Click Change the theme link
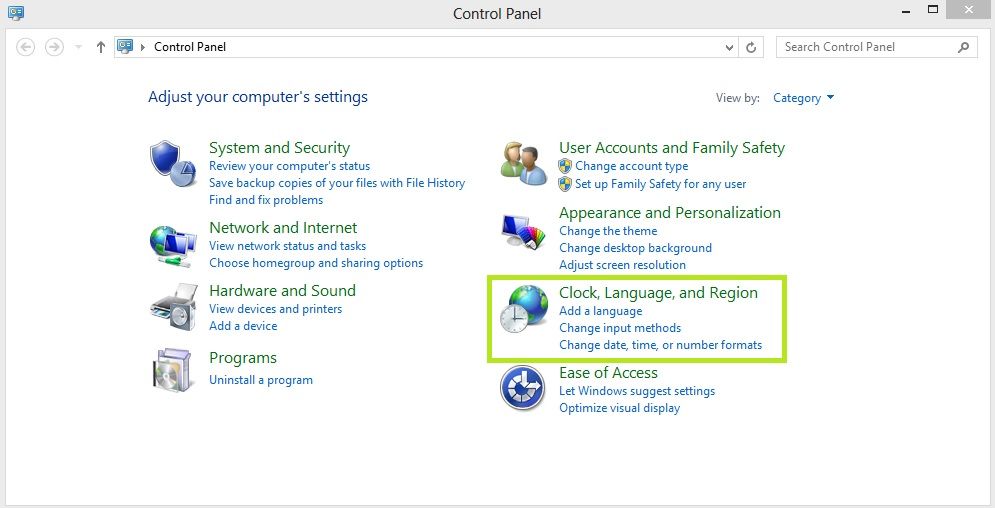 (x=608, y=231)
